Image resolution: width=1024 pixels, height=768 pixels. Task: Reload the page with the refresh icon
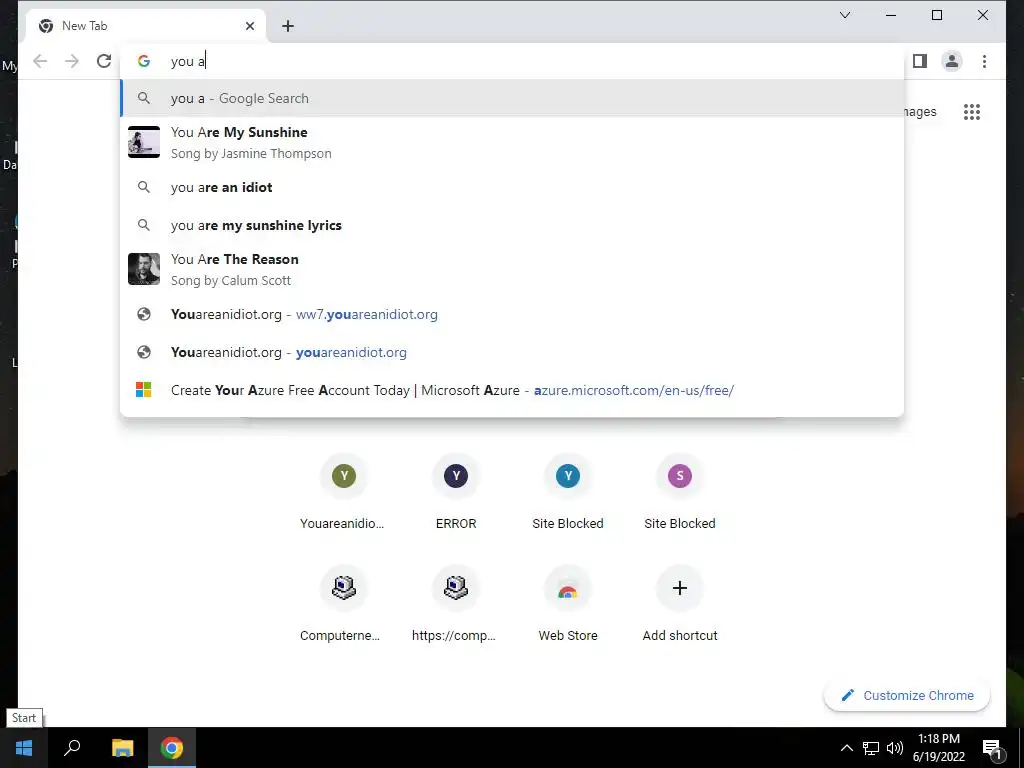click(104, 61)
